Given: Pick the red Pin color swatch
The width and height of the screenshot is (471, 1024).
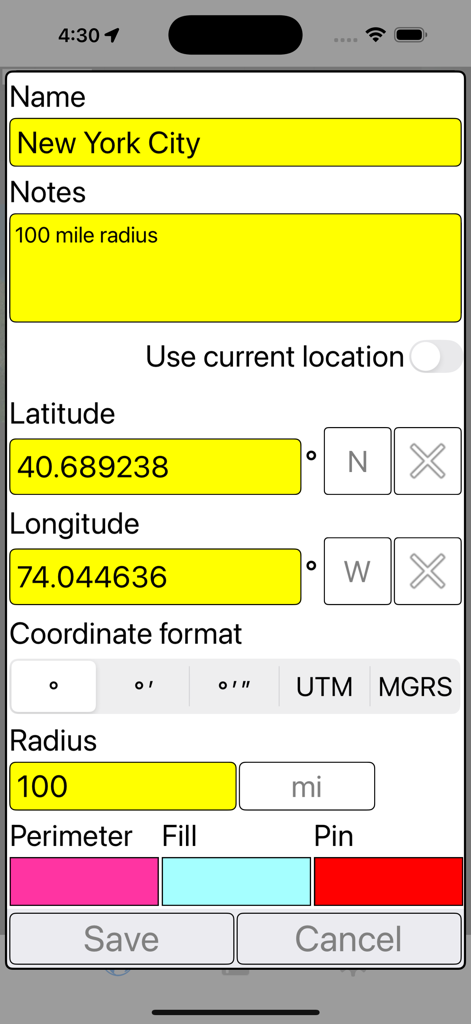Looking at the screenshot, I should [389, 881].
